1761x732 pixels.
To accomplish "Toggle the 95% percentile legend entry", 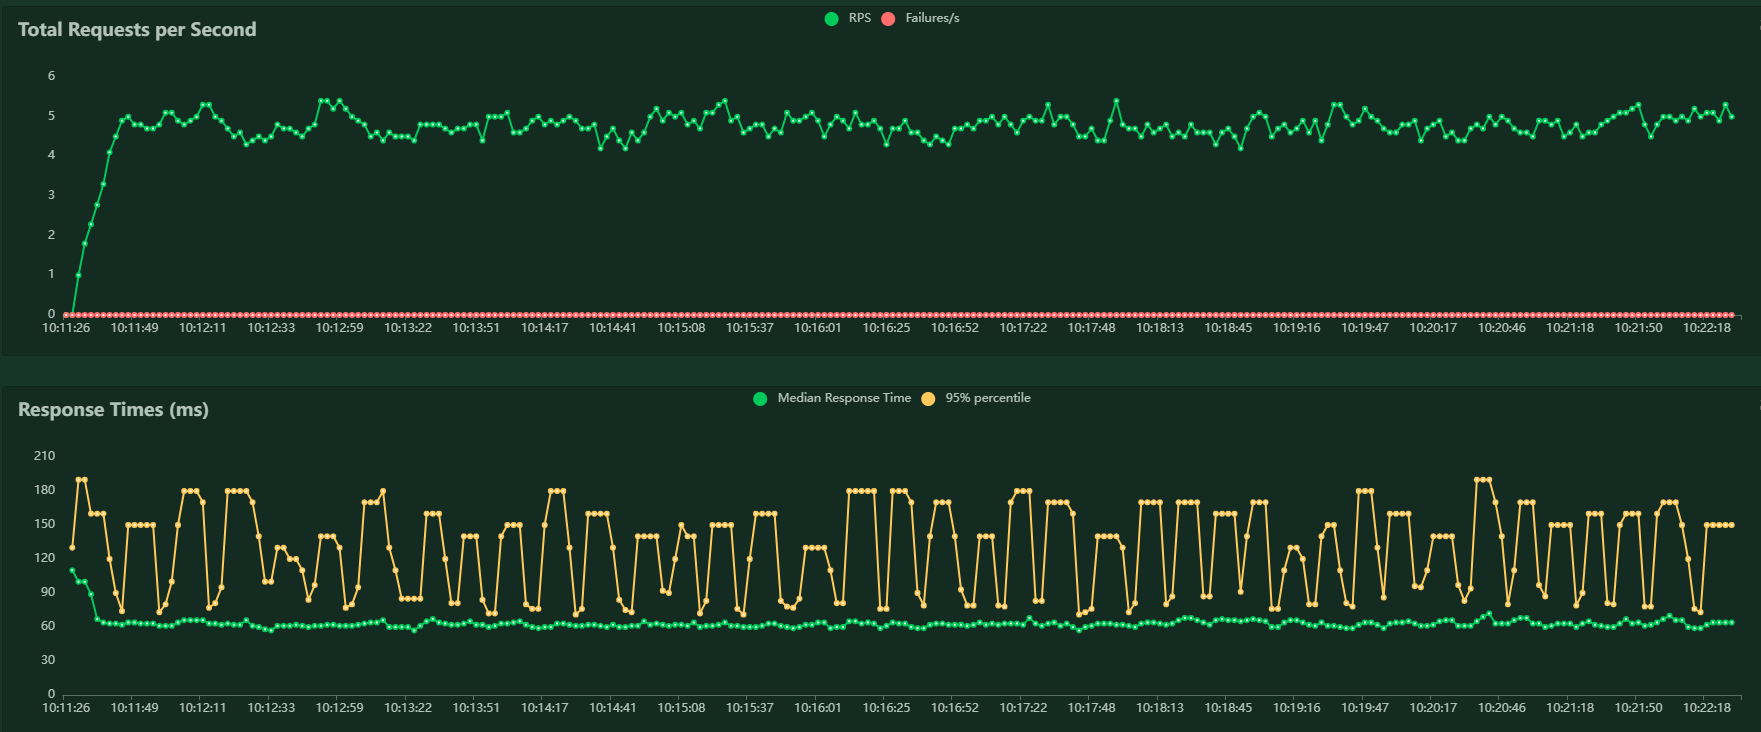I will pos(976,398).
